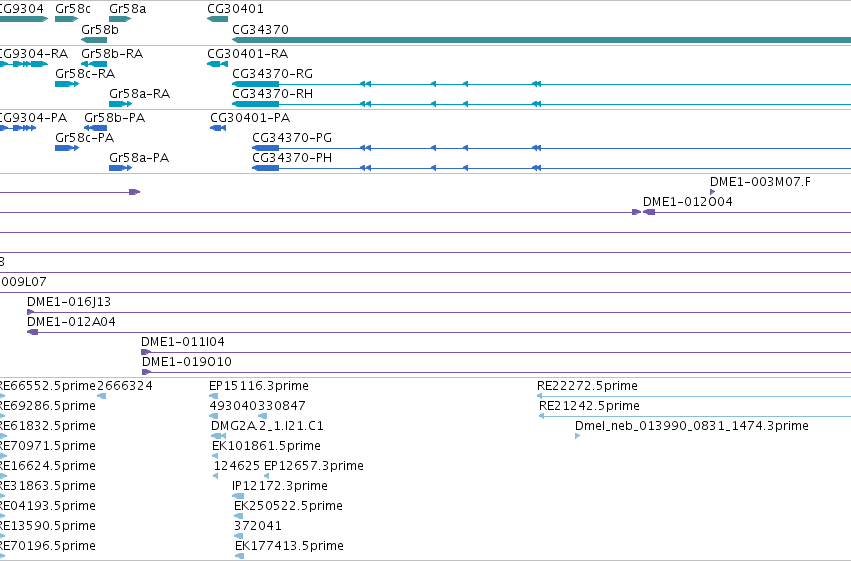Screen dimensions: 851x561
Task: Open the EK250522.5prime EST label
Action: [288, 506]
